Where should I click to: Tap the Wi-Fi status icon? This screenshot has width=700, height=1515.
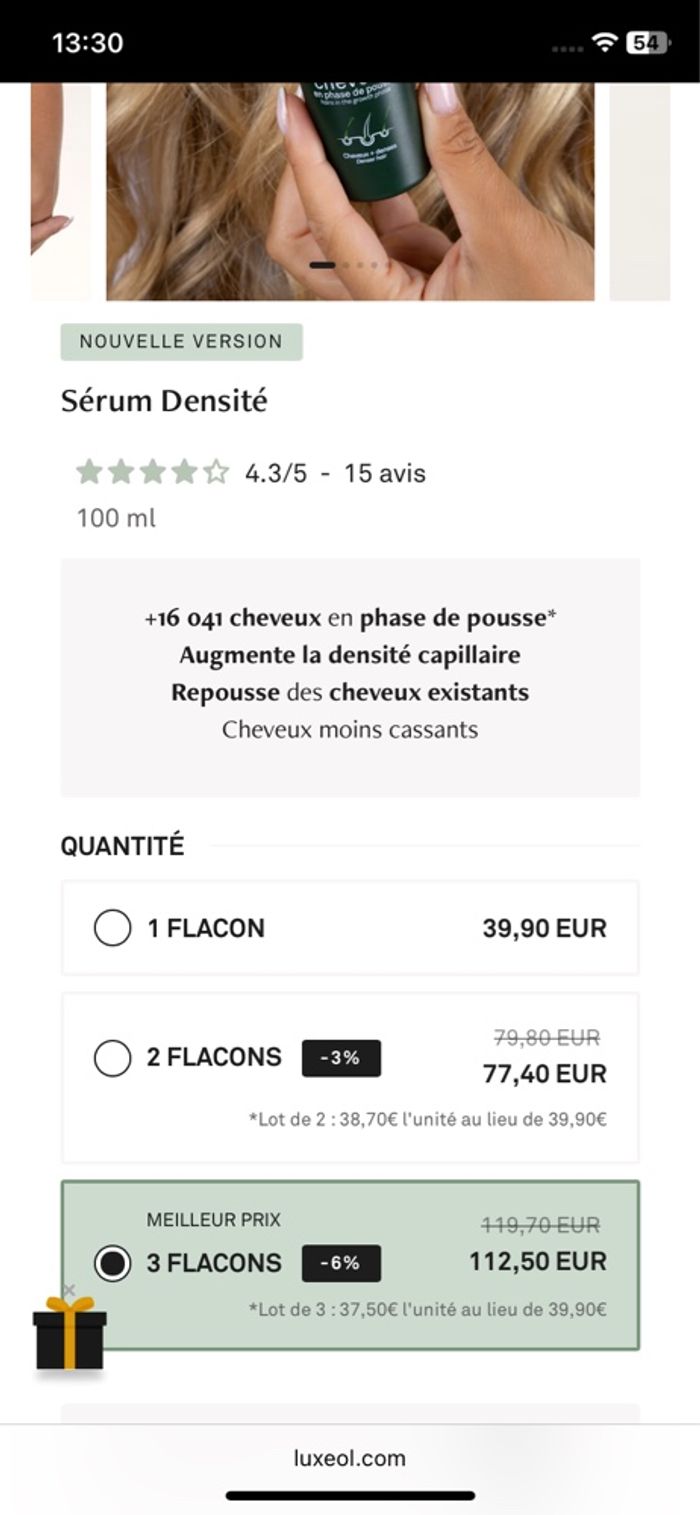(x=603, y=42)
